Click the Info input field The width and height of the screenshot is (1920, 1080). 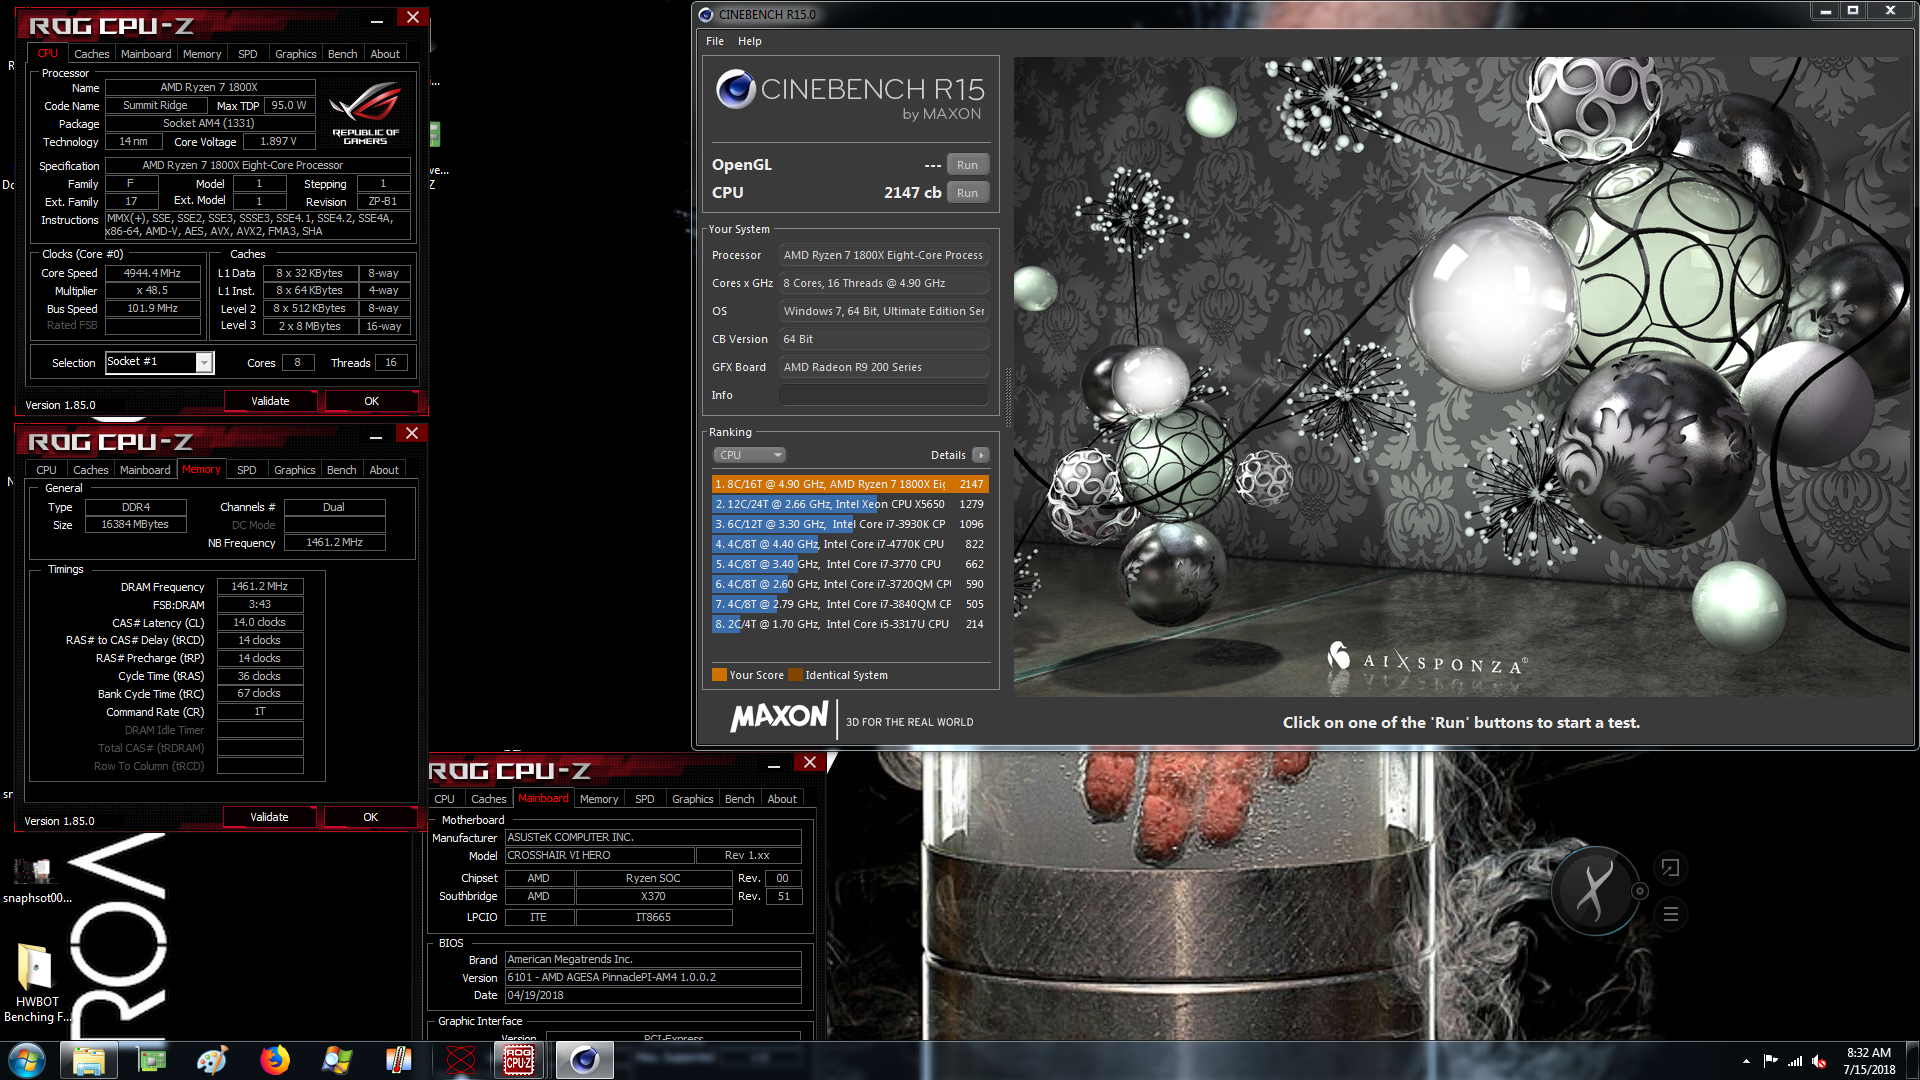(884, 395)
